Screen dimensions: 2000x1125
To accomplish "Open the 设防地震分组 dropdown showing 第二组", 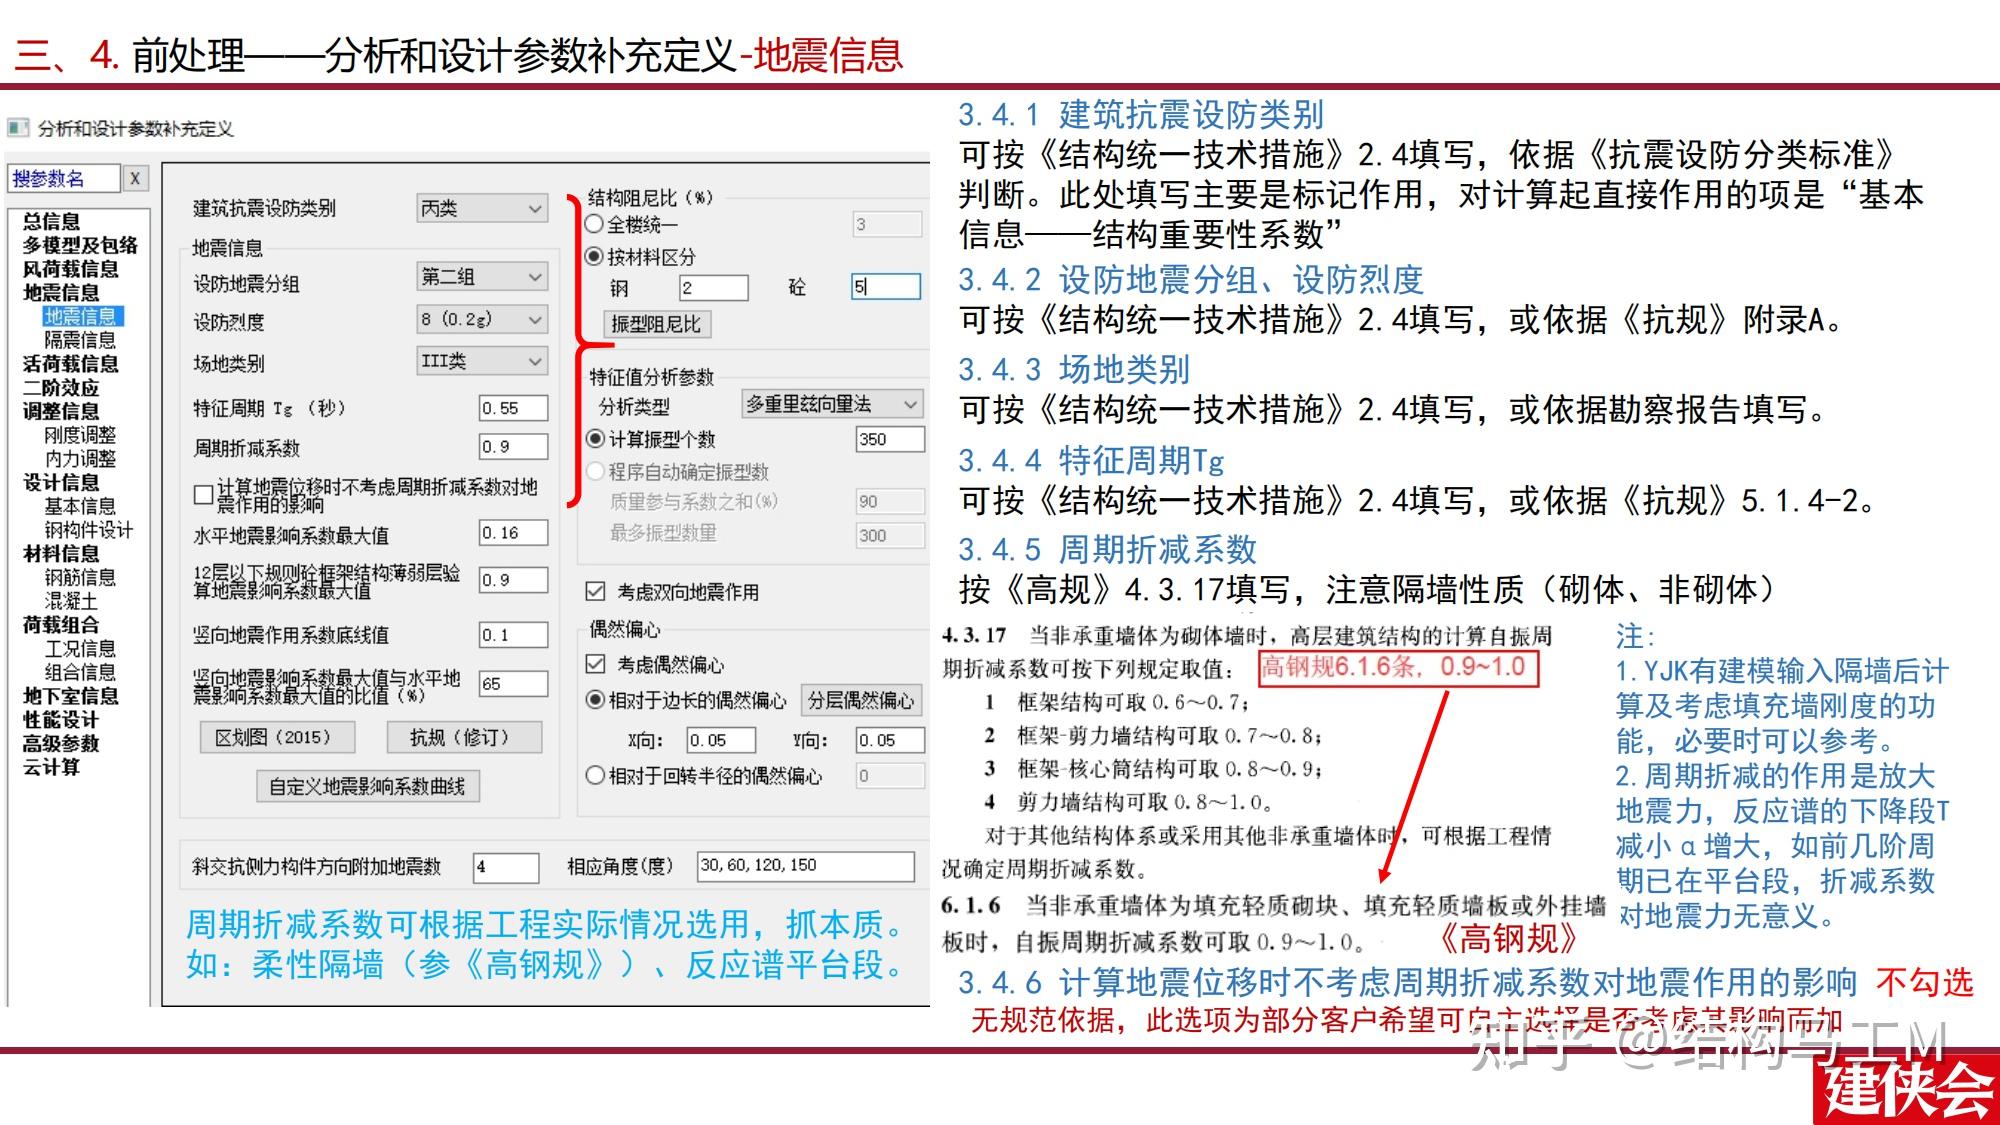I will click(483, 277).
